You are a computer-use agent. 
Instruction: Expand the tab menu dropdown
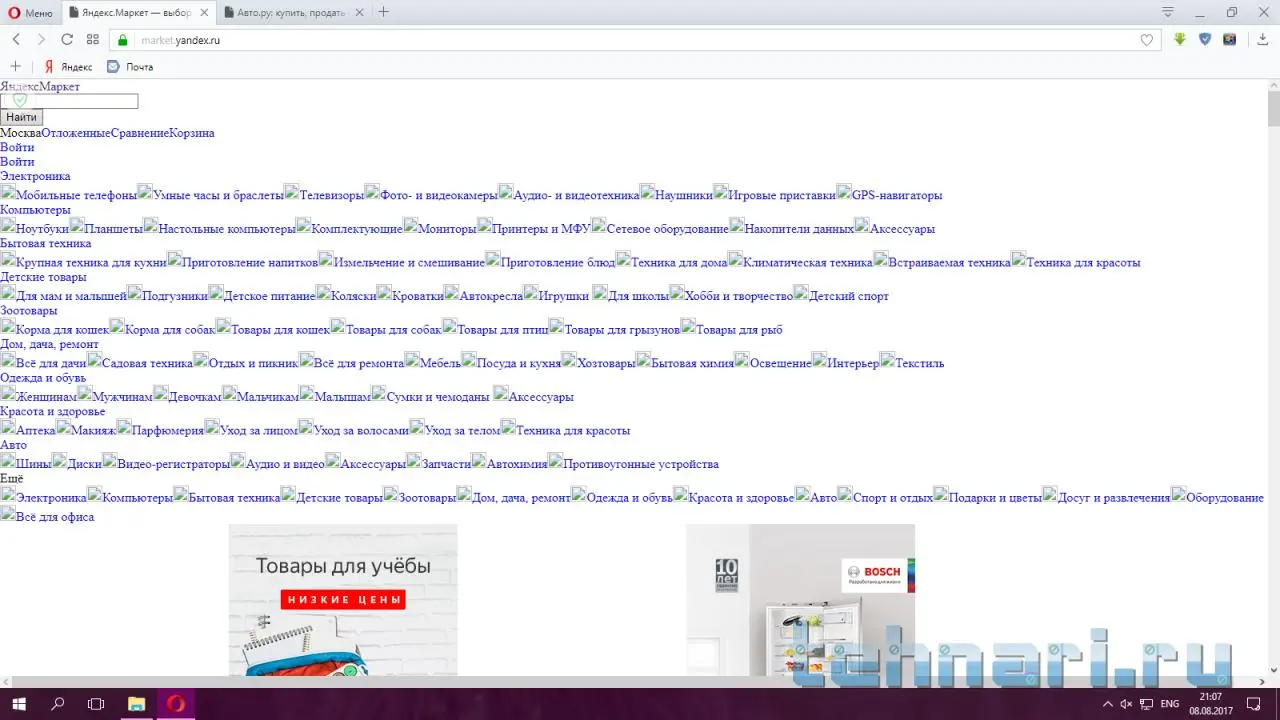1167,12
